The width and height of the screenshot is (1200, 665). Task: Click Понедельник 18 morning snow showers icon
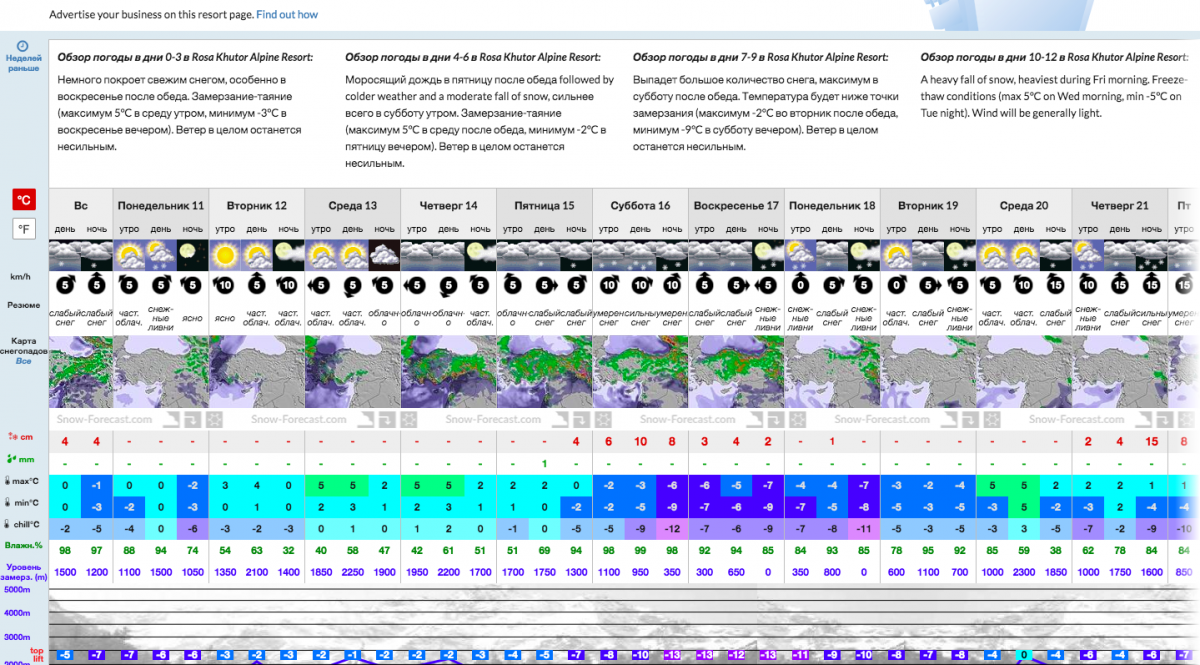[801, 254]
